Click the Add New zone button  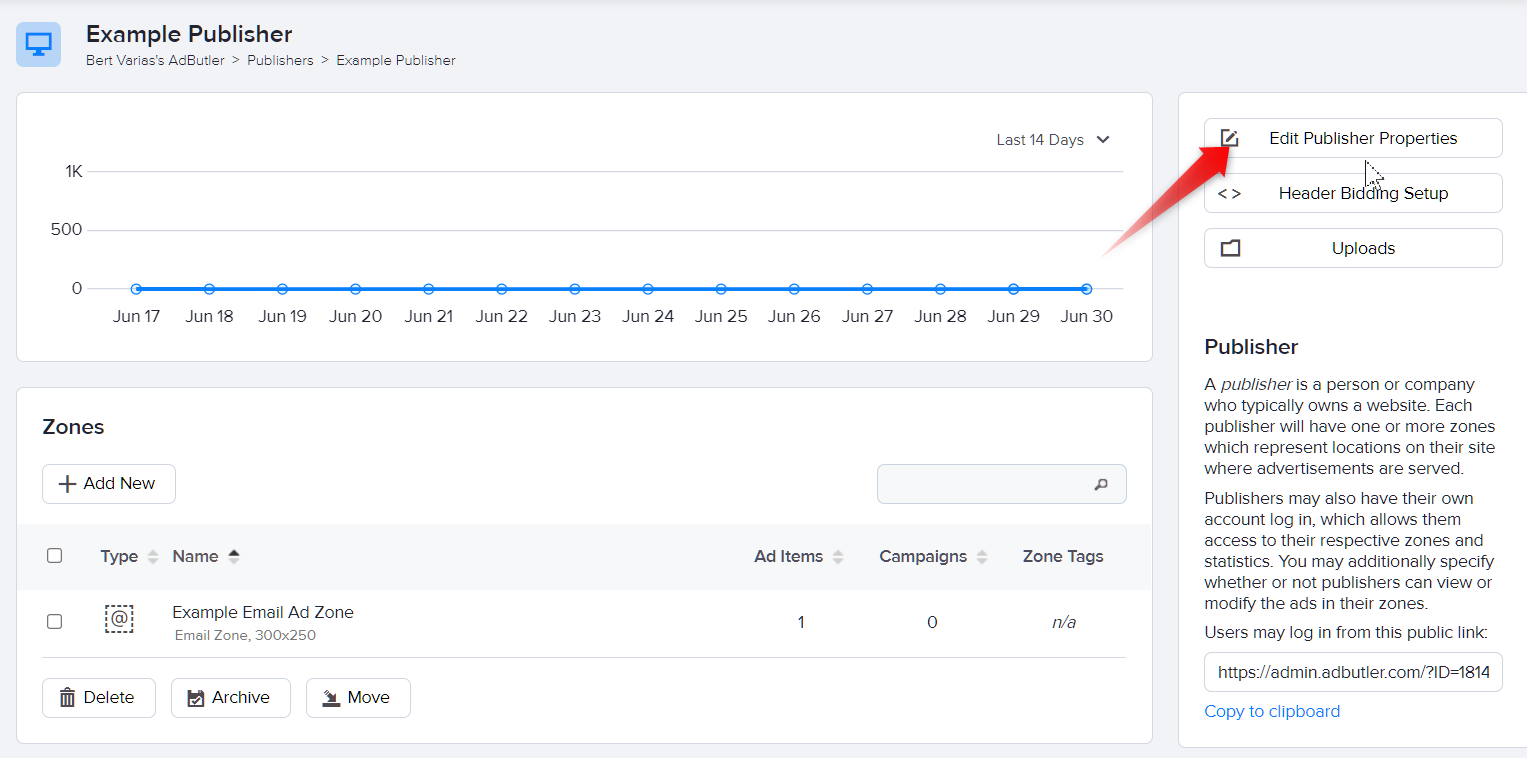108,483
